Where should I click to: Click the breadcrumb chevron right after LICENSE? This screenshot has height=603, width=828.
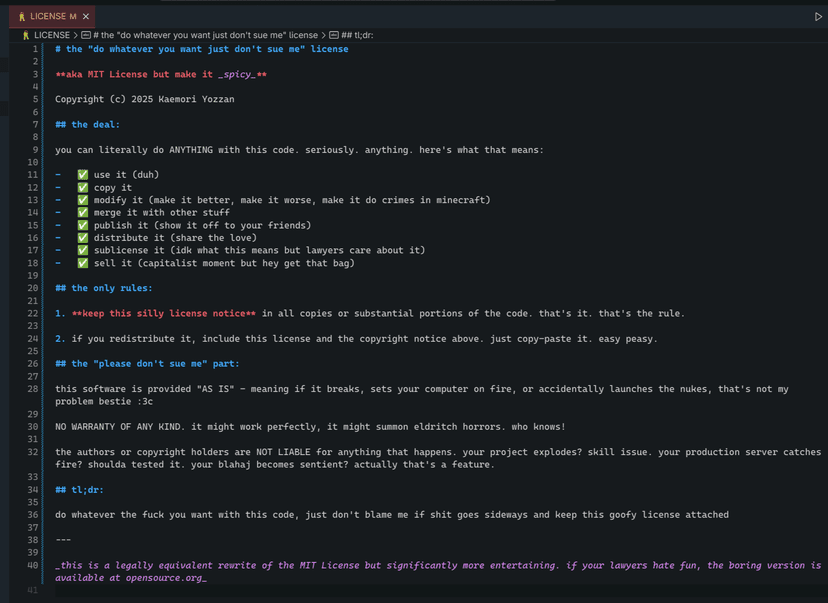(76, 35)
